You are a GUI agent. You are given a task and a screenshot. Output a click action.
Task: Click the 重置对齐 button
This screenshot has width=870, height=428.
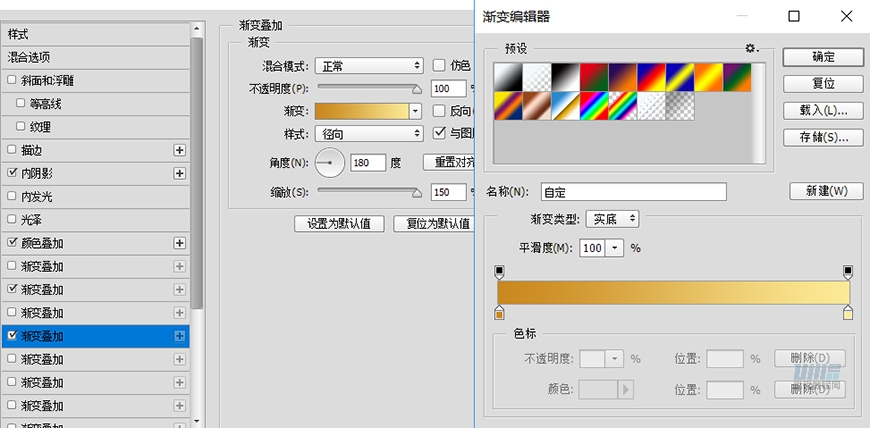(448, 163)
